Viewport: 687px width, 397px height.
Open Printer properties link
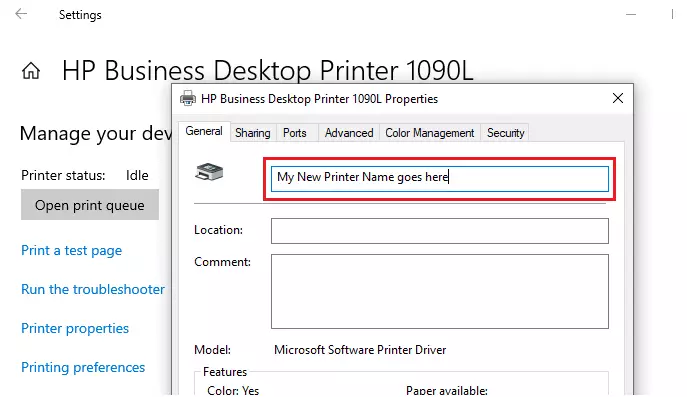coord(75,329)
